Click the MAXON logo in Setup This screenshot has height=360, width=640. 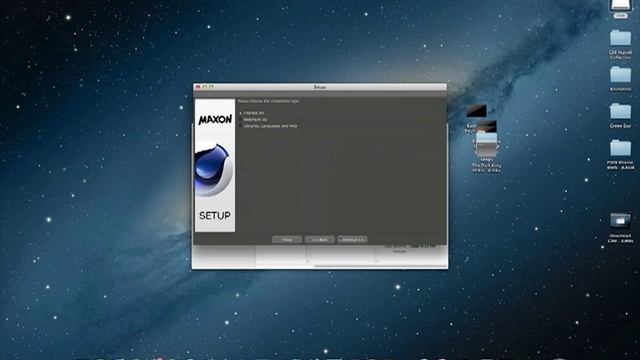point(215,119)
